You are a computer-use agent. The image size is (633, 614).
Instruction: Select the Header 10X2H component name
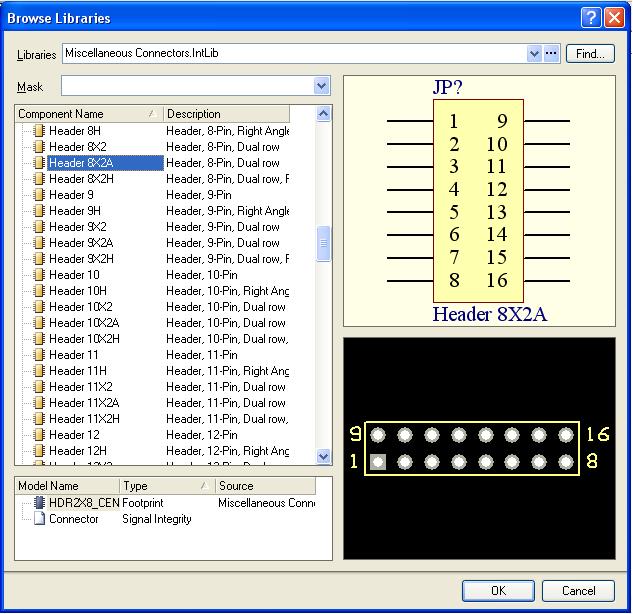click(84, 339)
